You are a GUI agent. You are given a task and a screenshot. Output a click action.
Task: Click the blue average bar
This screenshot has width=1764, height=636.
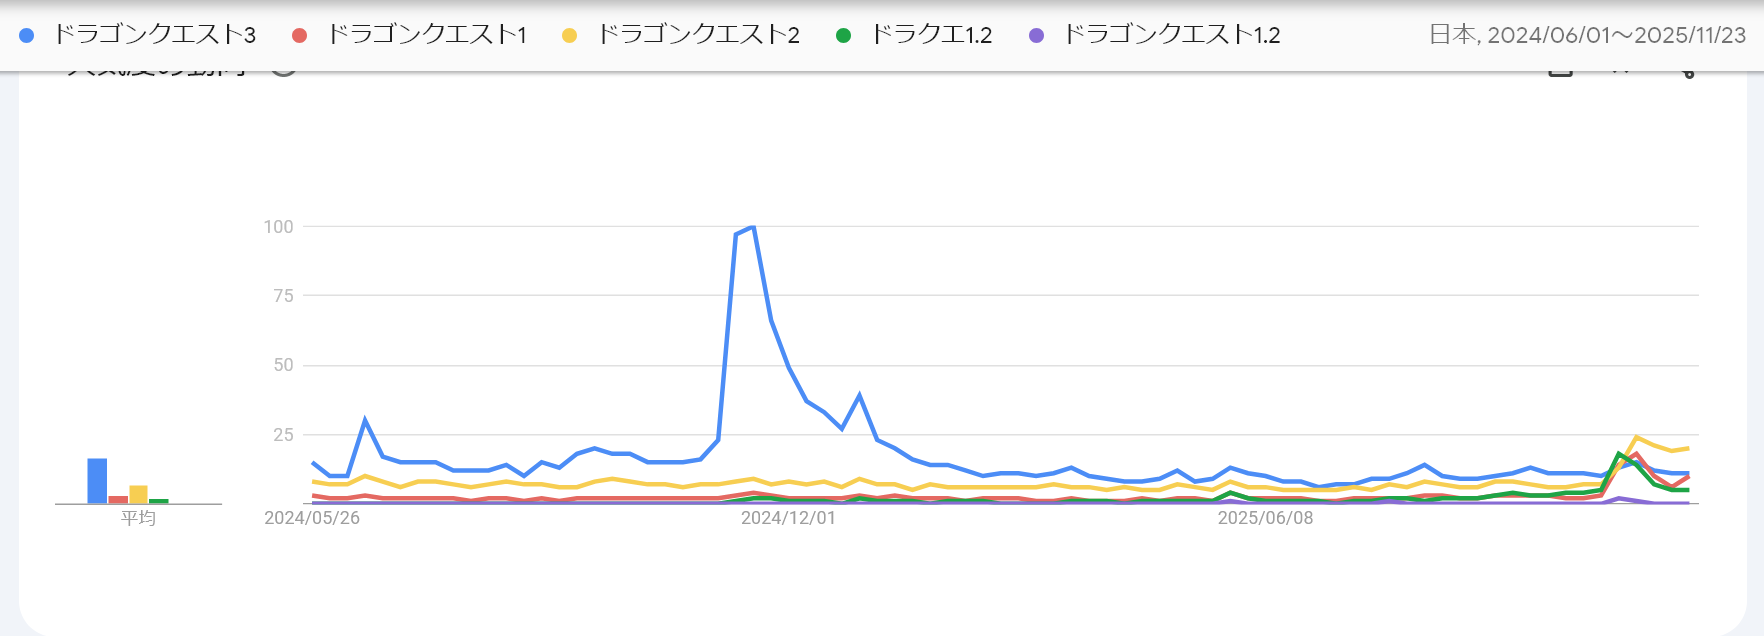(x=97, y=481)
